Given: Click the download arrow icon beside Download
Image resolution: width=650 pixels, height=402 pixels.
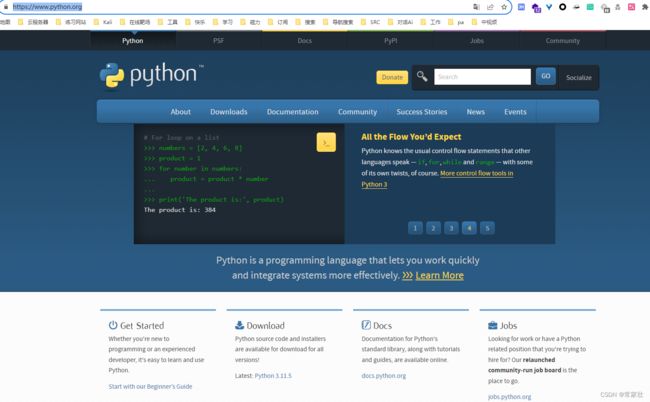Looking at the screenshot, I should coord(240,325).
